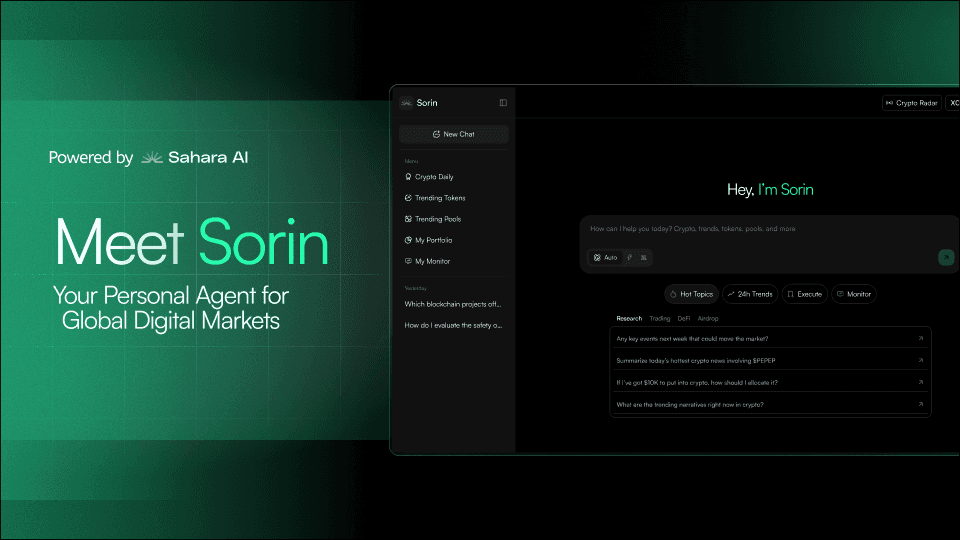Image resolution: width=960 pixels, height=540 pixels.
Task: Click the Trending Pools icon
Action: [x=408, y=219]
